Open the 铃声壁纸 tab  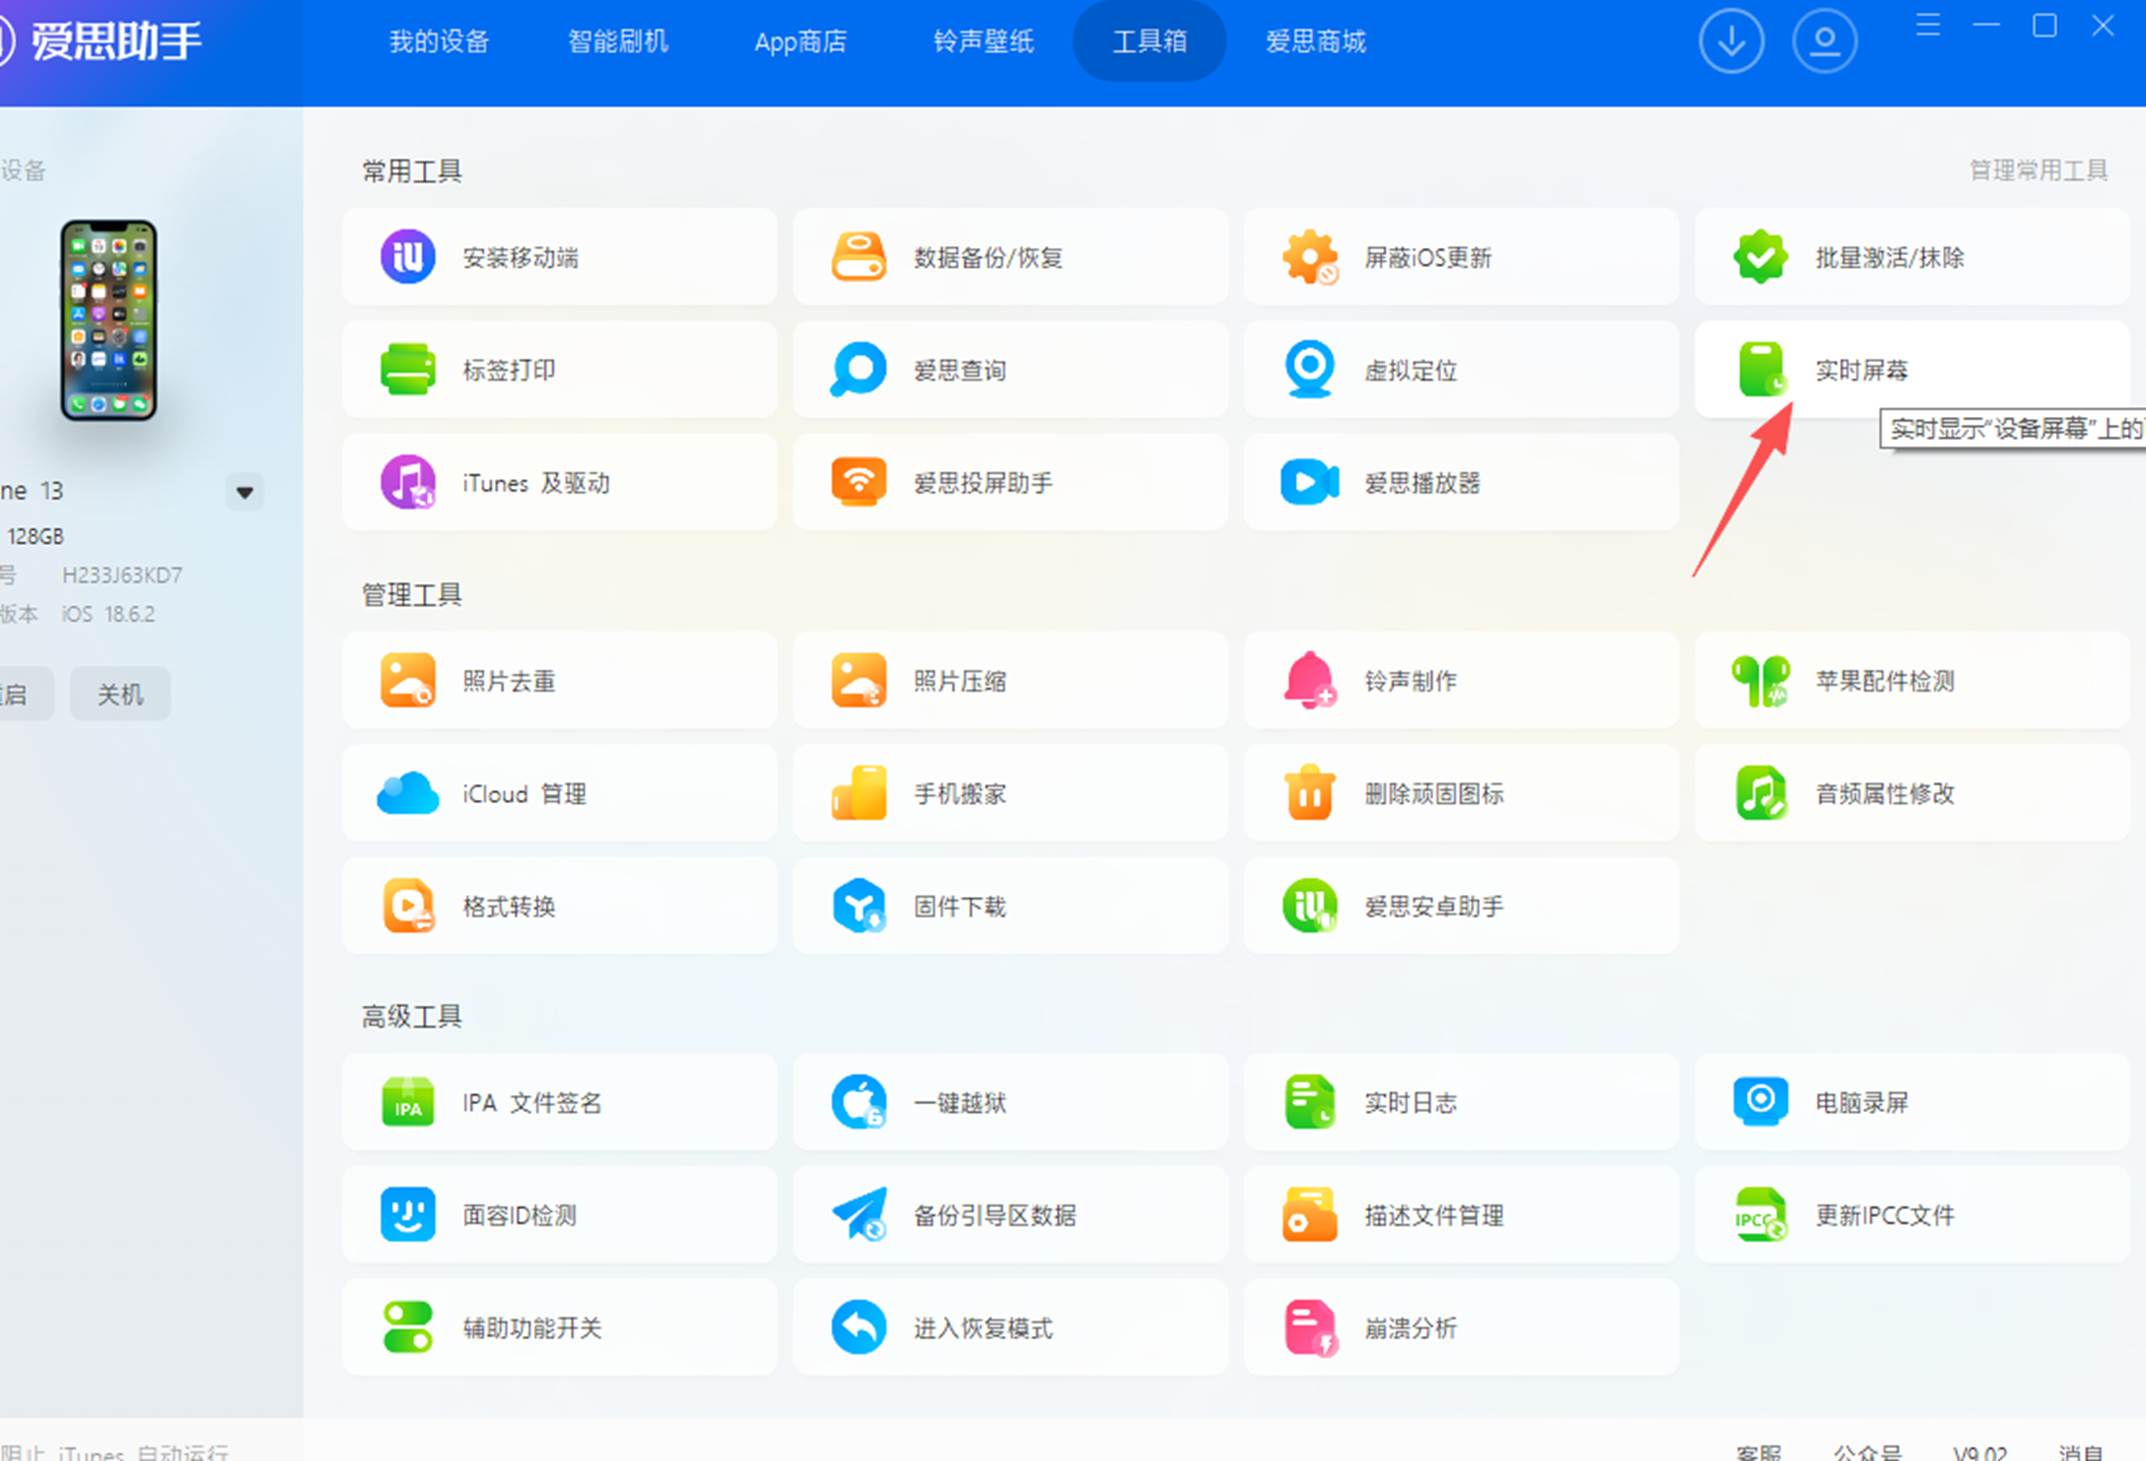click(983, 42)
